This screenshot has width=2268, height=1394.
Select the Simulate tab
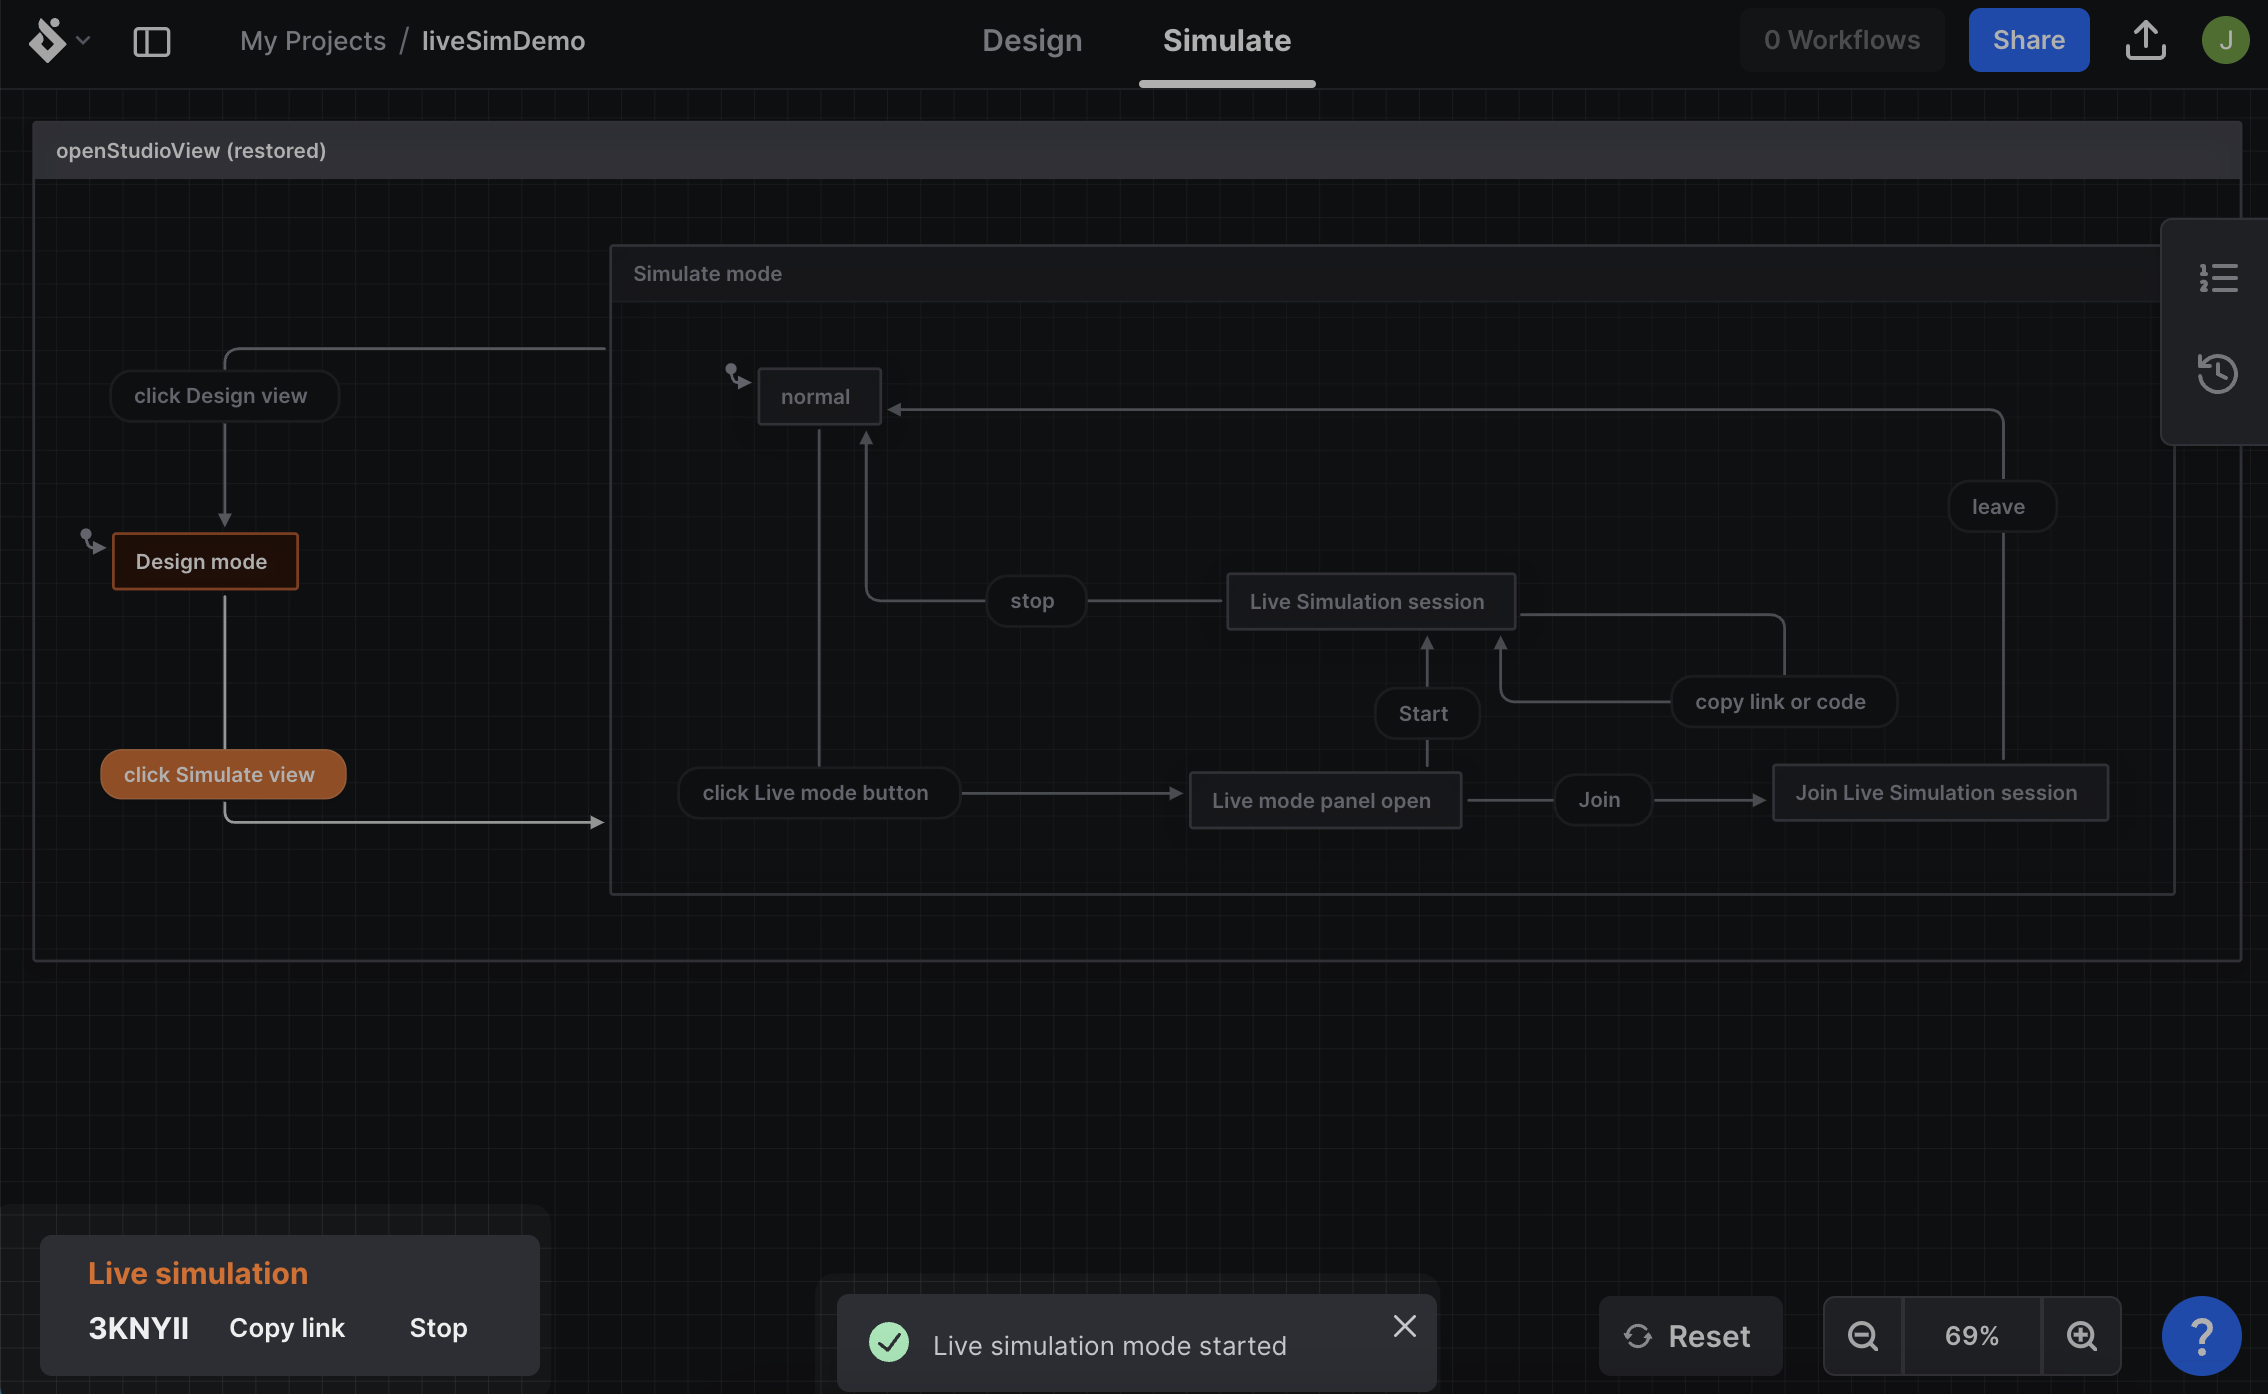pyautogui.click(x=1227, y=40)
